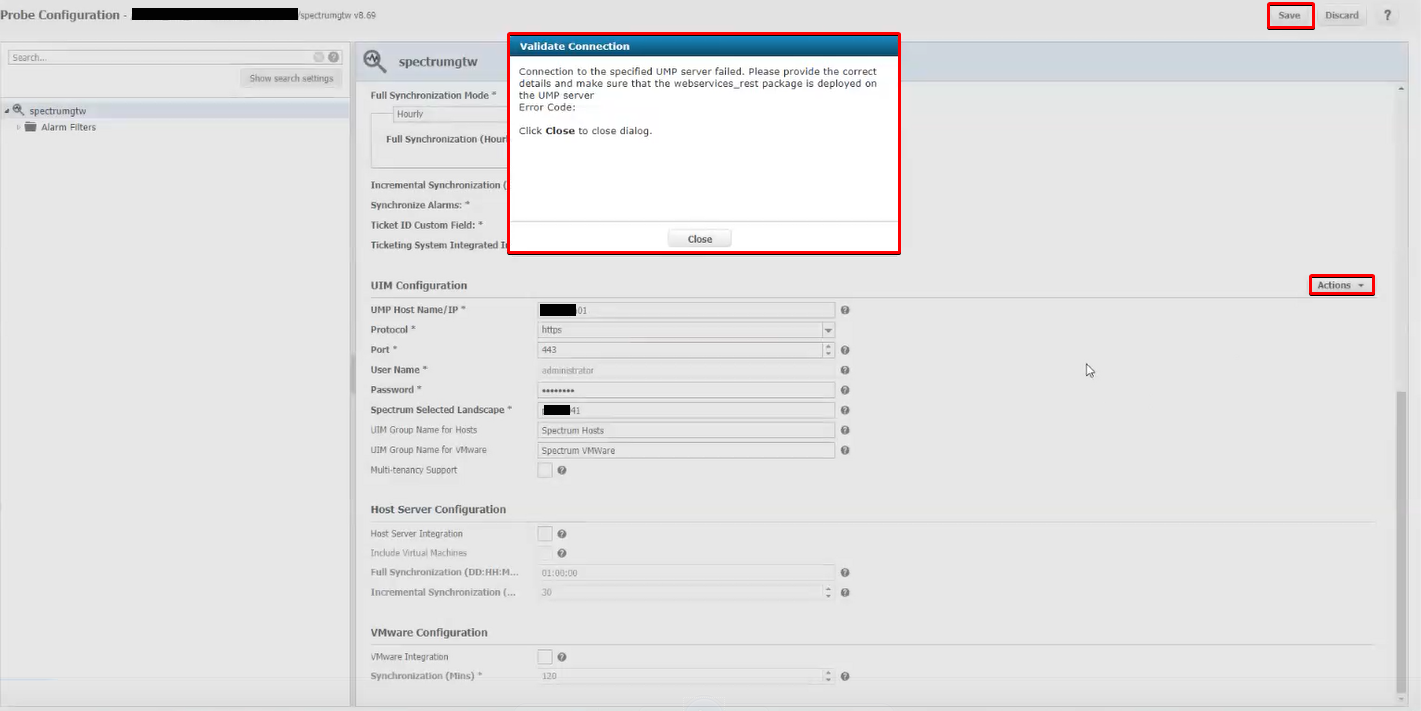Screen dimensions: 1421x711
Task: Toggle Host Server Integration checkbox
Action: click(x=545, y=534)
